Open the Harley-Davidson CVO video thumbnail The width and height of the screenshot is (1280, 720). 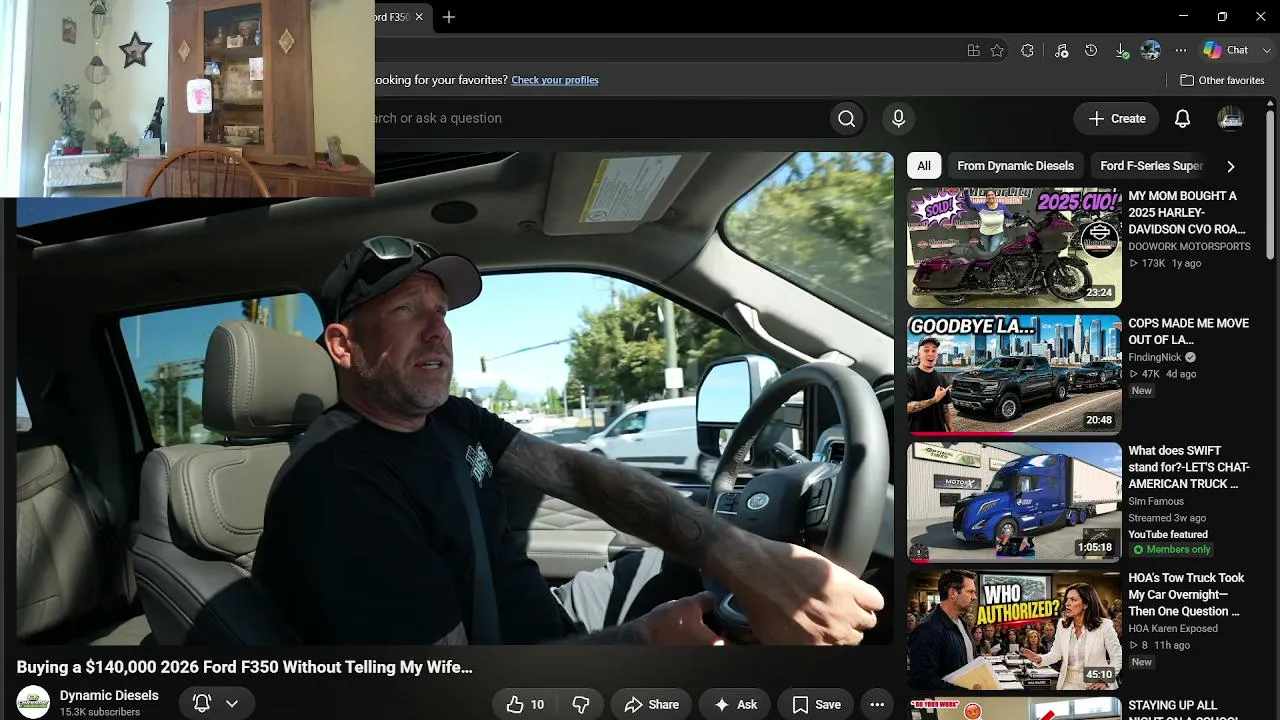click(1014, 247)
